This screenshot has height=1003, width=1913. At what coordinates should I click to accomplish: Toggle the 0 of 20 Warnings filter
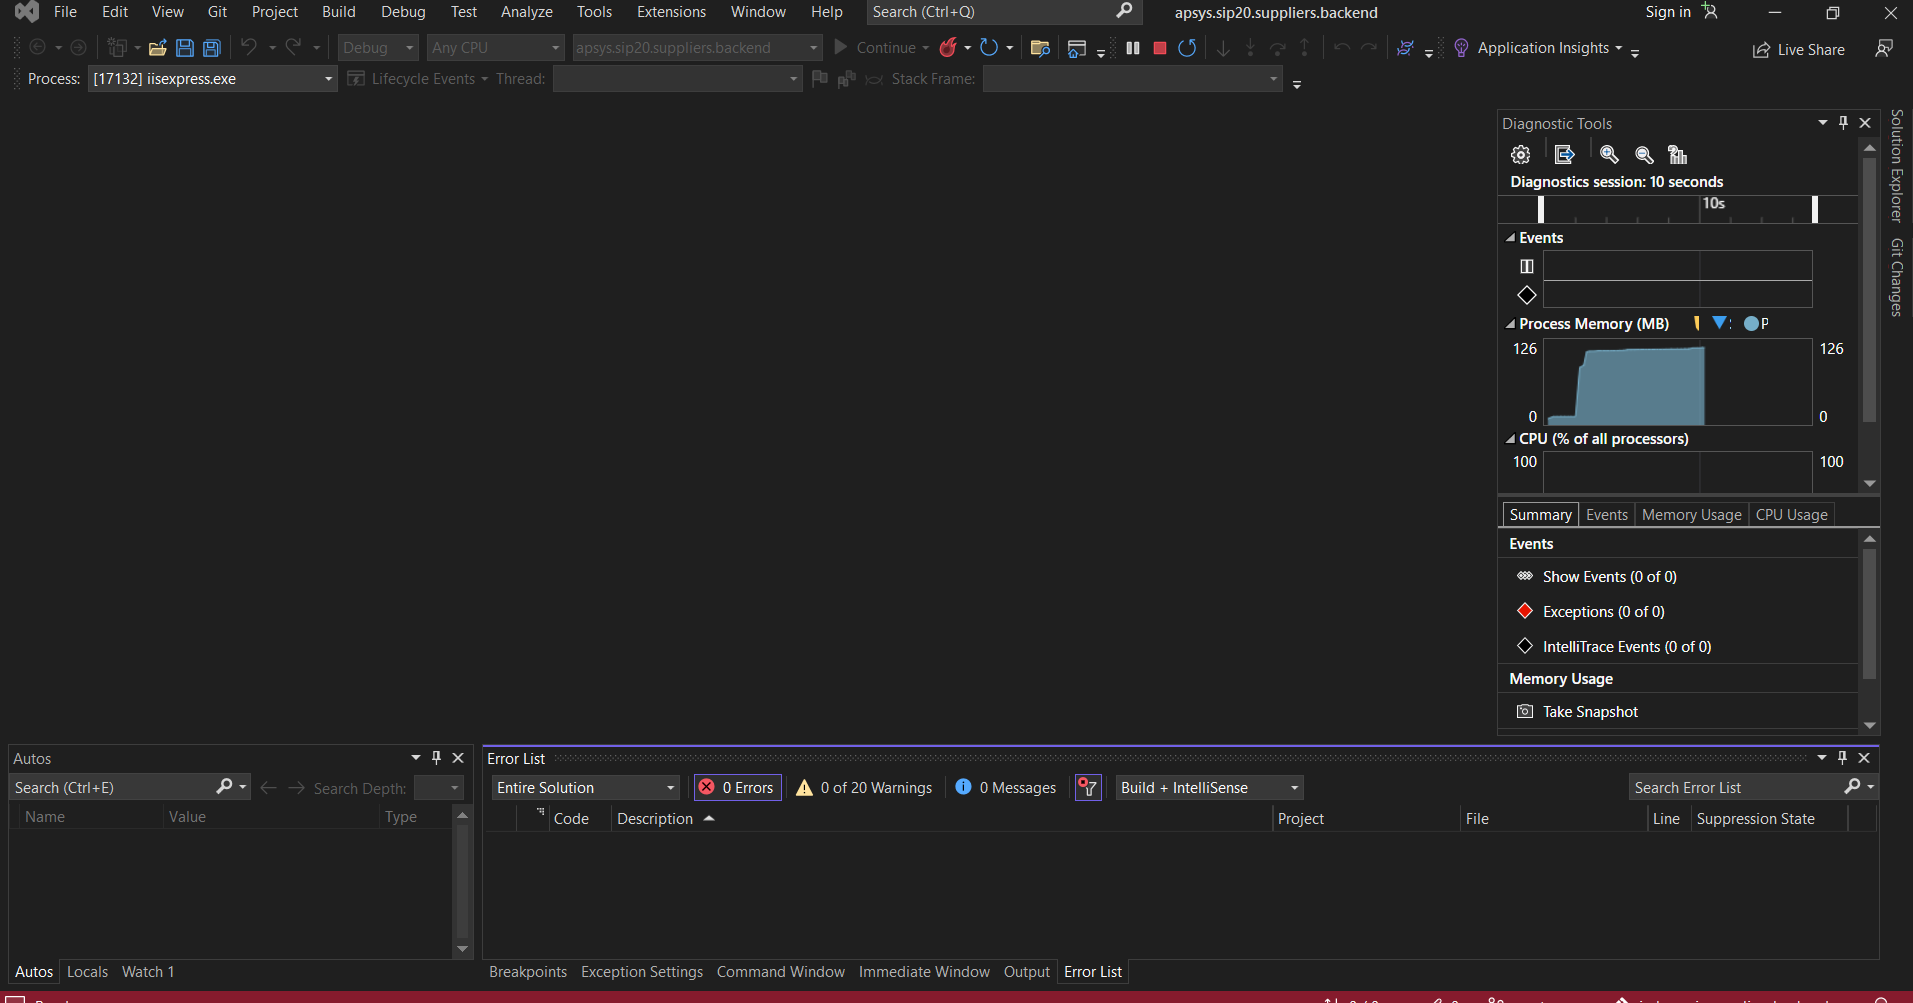click(864, 788)
